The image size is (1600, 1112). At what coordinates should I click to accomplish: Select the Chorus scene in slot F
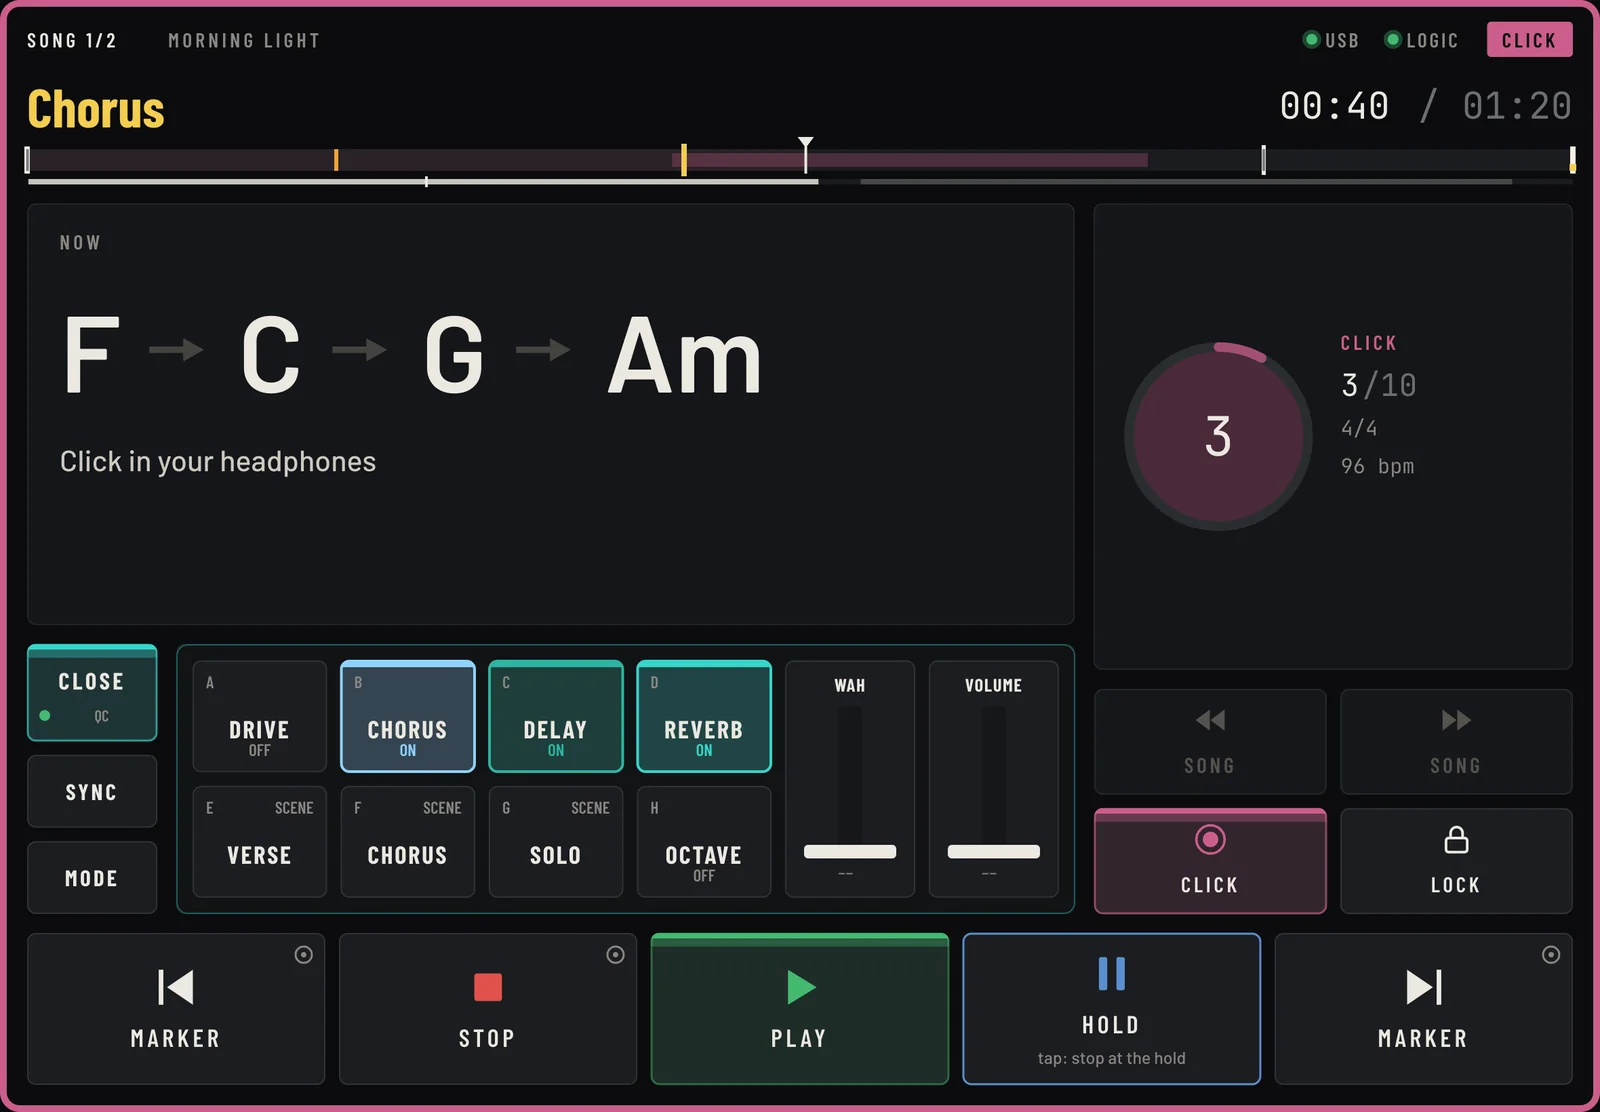click(x=408, y=842)
